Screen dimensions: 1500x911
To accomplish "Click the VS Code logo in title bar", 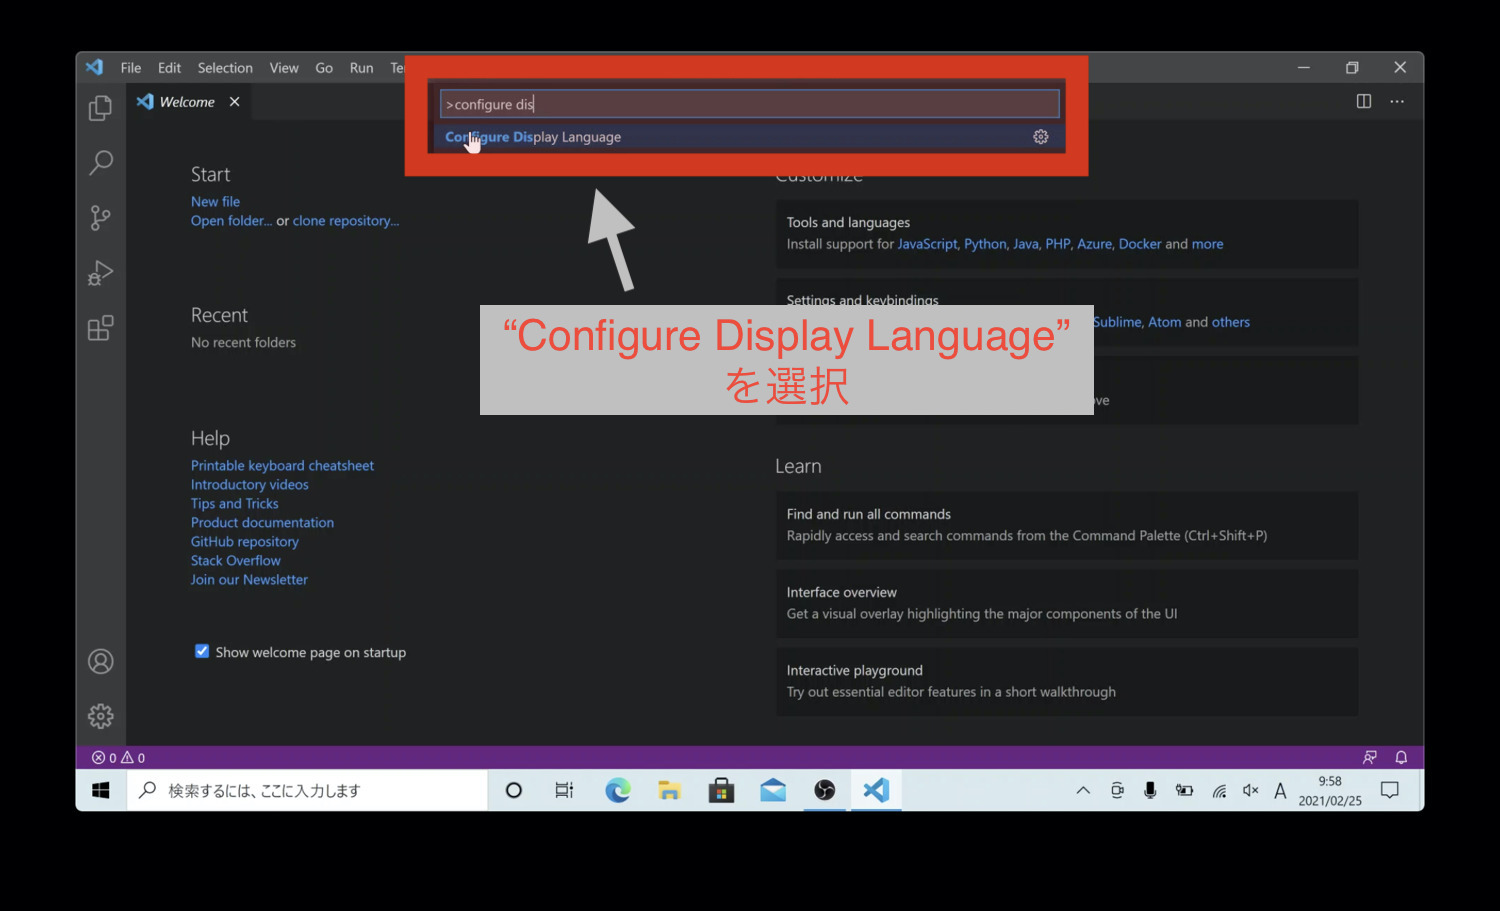I will click(94, 67).
